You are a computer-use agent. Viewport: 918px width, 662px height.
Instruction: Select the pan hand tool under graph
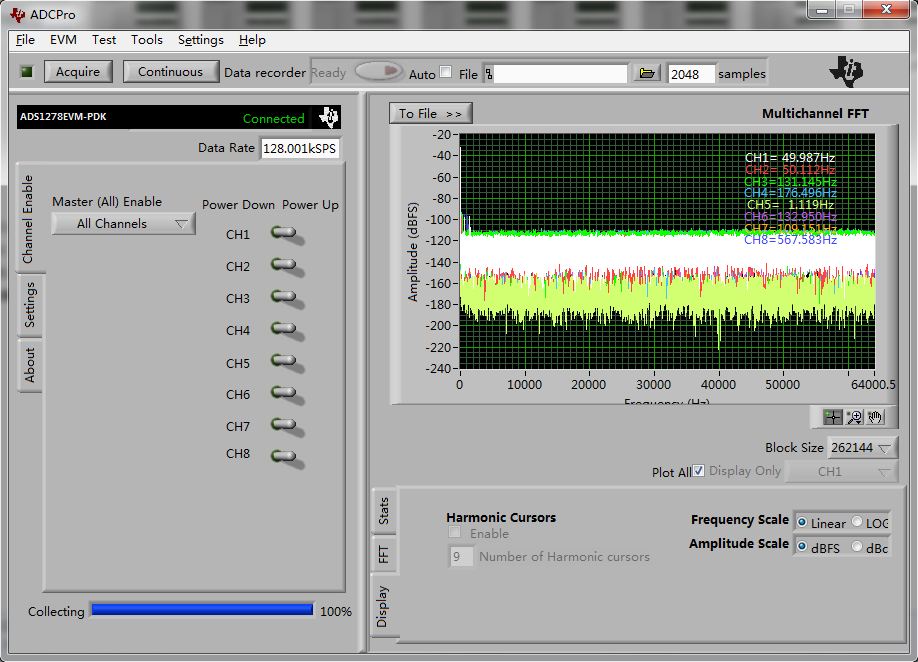(x=875, y=417)
